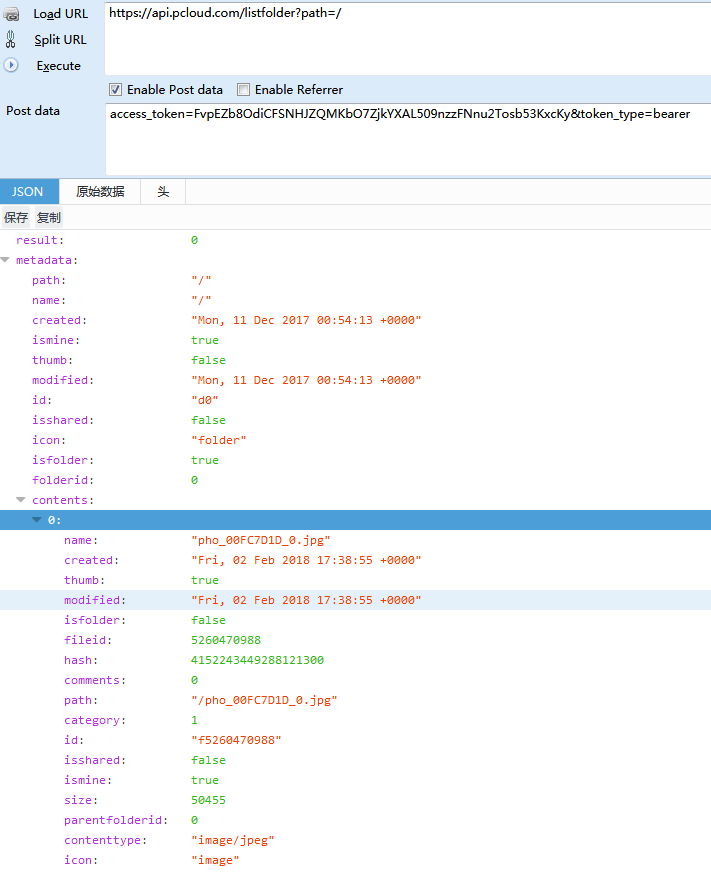The width and height of the screenshot is (711, 873).
Task: Click the Load URL label
Action: click(61, 14)
